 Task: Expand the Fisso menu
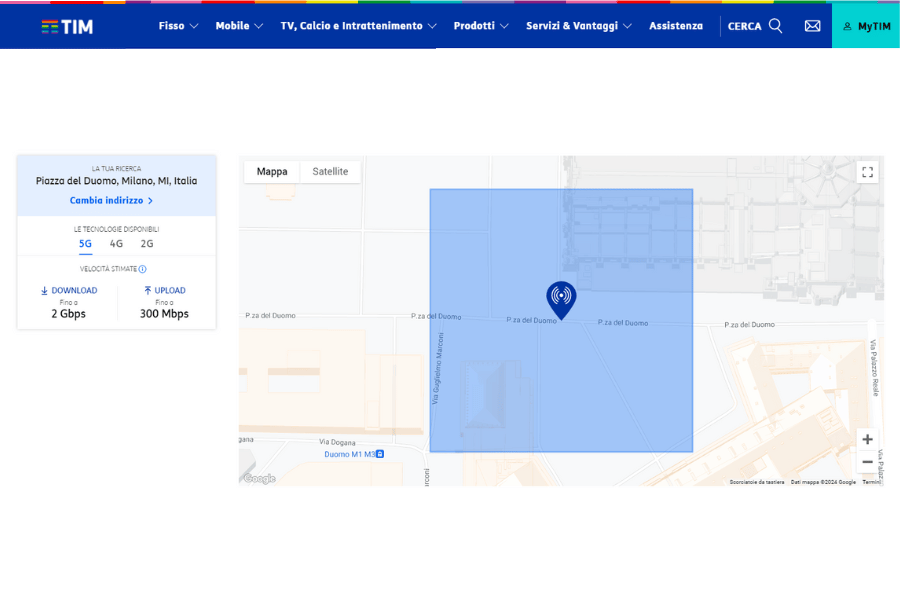tap(179, 26)
